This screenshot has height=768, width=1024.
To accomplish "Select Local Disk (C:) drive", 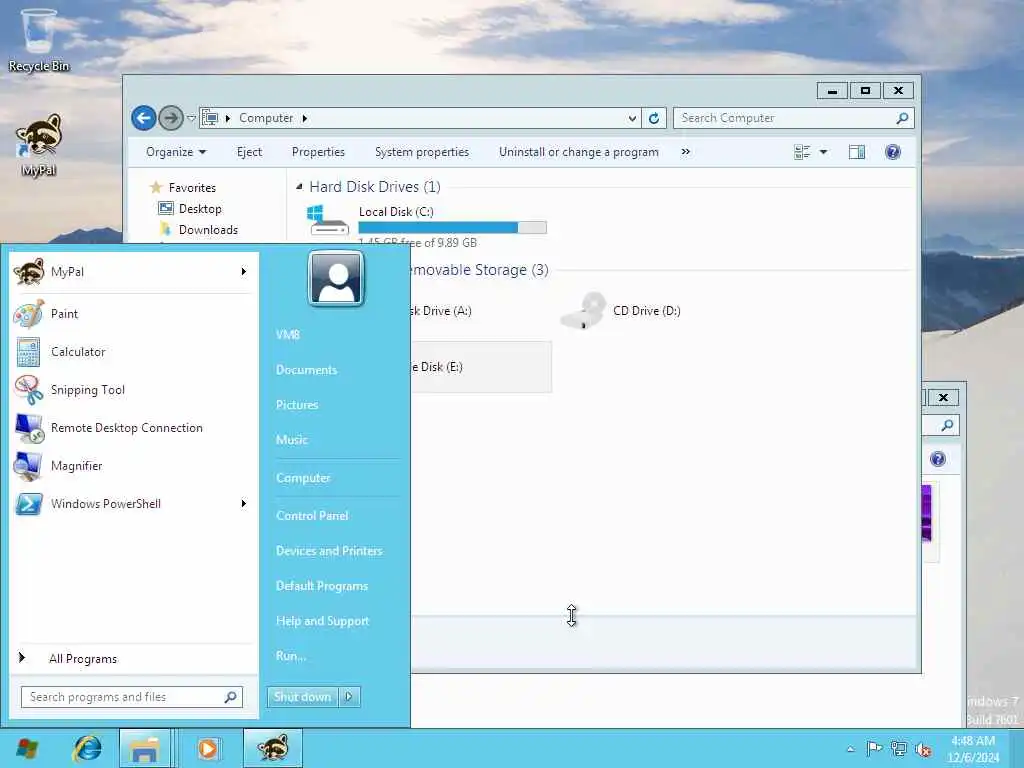I will (427, 226).
